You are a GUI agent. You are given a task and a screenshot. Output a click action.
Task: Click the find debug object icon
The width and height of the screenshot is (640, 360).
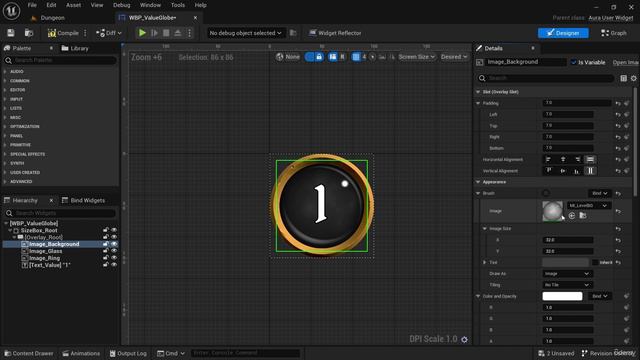[293, 33]
